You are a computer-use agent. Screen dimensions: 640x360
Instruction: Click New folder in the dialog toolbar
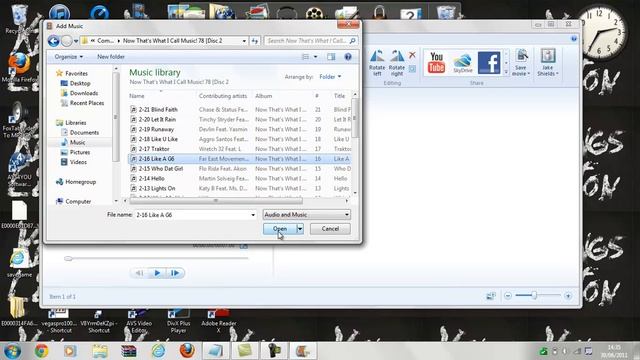click(x=111, y=57)
